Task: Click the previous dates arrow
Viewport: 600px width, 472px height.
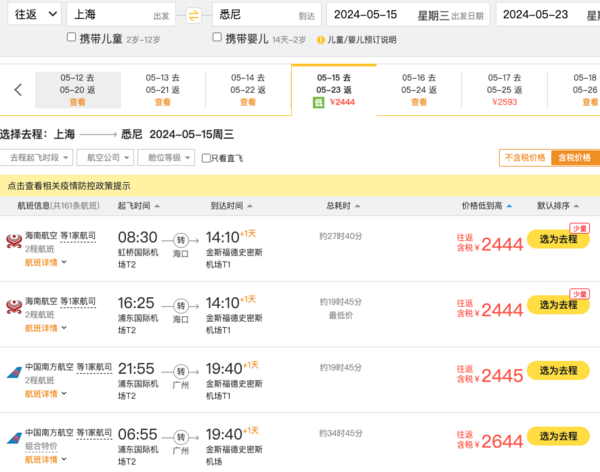Action: 18,90
